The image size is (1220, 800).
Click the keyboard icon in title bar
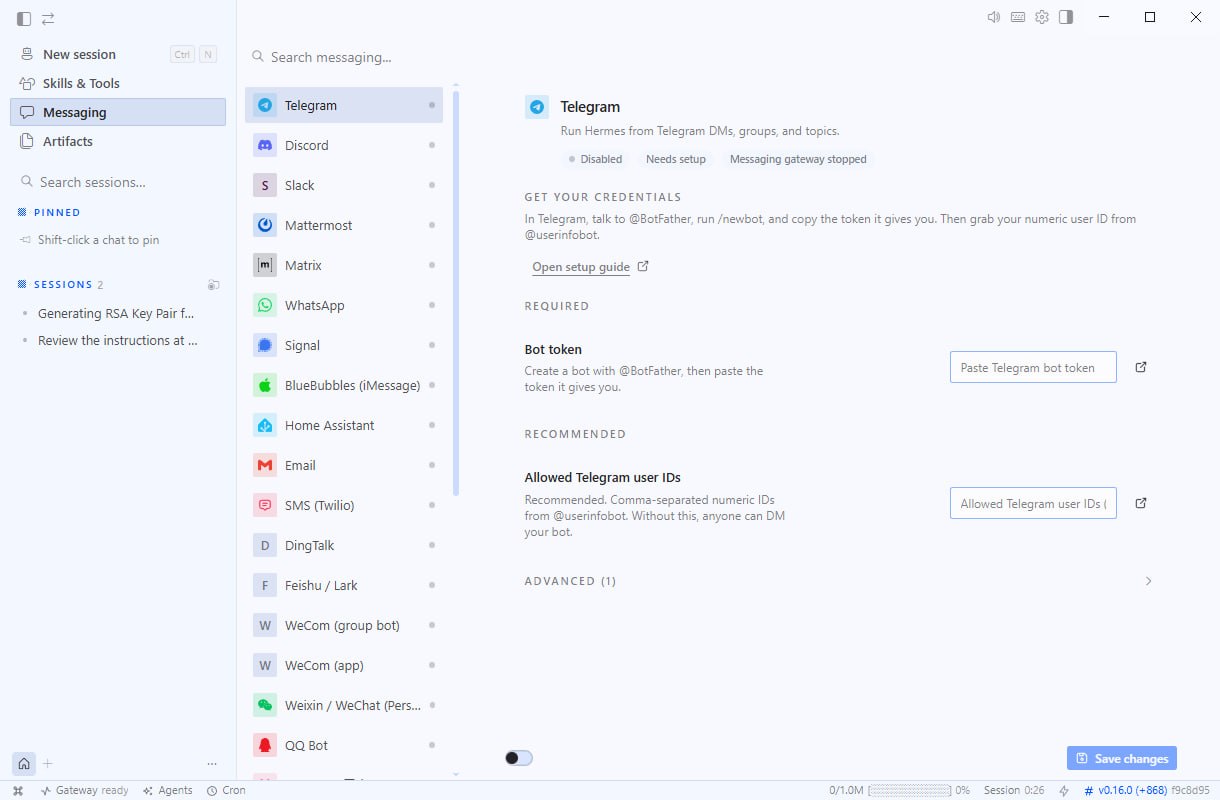click(1018, 17)
